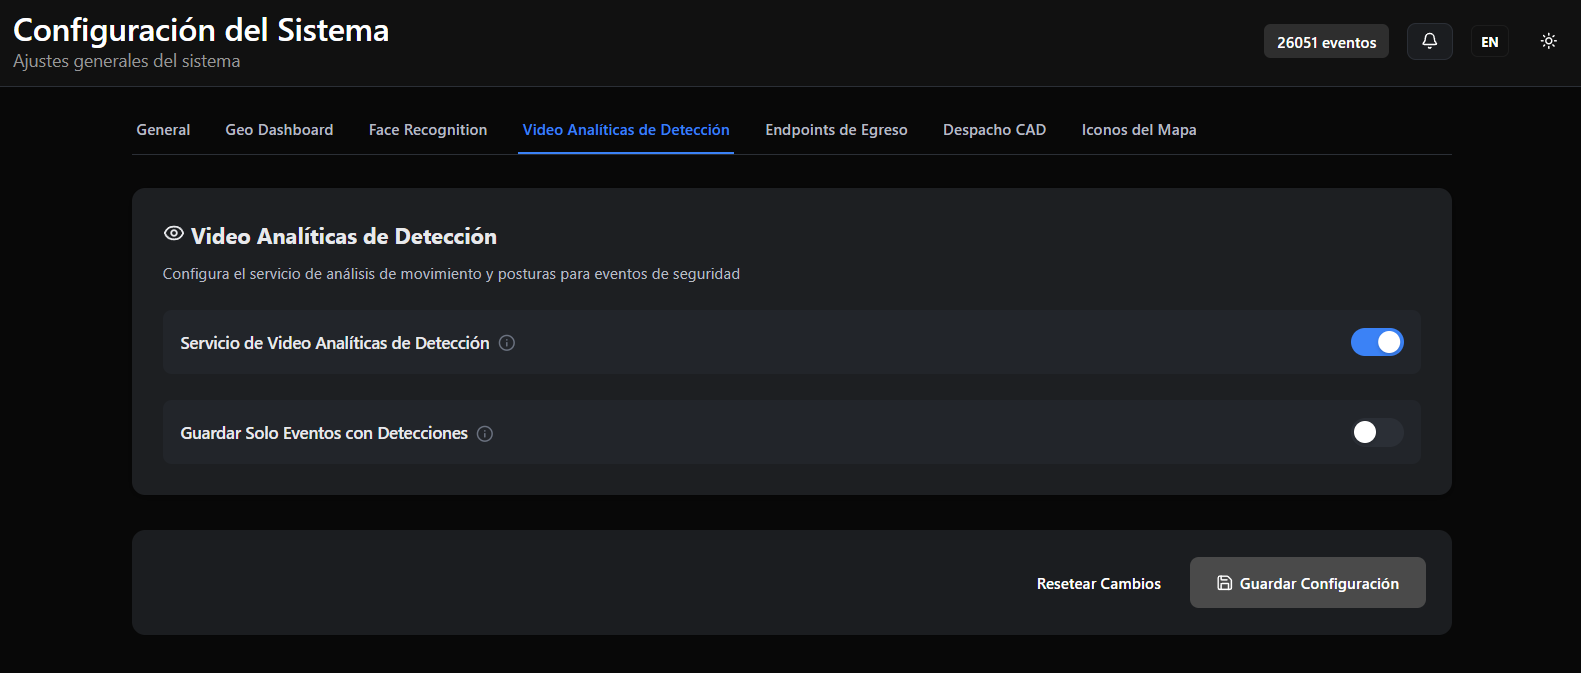Click Guardar Configuración button

[x=1307, y=583]
